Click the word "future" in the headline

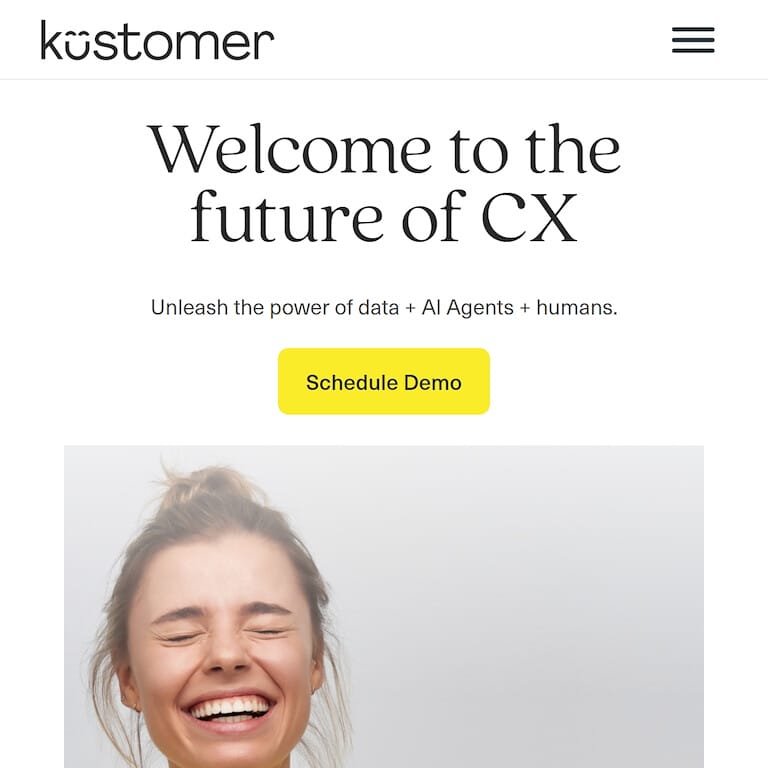(287, 216)
